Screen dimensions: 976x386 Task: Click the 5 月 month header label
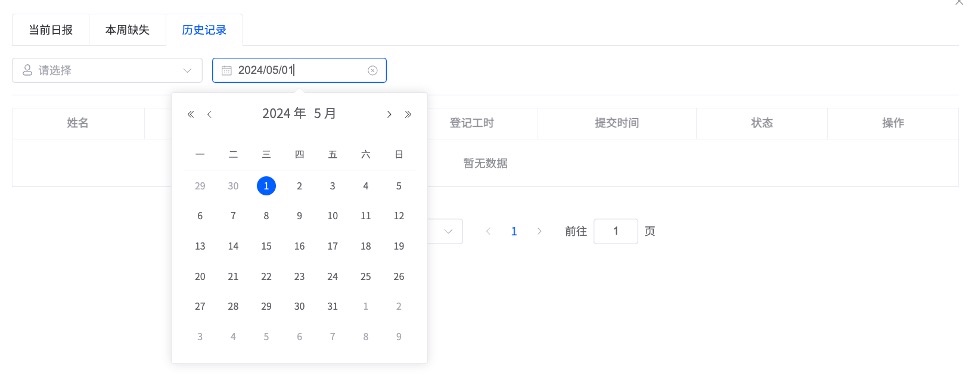(x=325, y=113)
